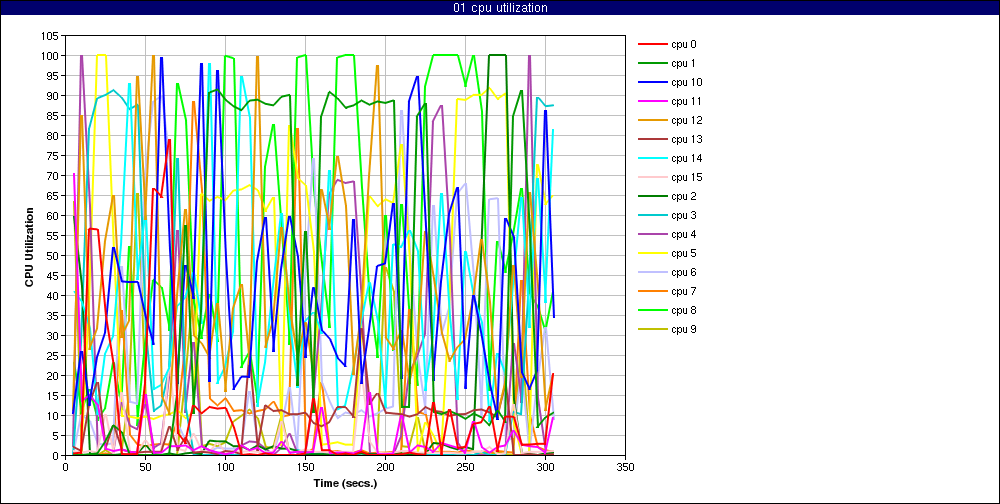The width and height of the screenshot is (1000, 504).
Task: Click the "Time (secs.)" x-axis title
Action: pos(345,483)
